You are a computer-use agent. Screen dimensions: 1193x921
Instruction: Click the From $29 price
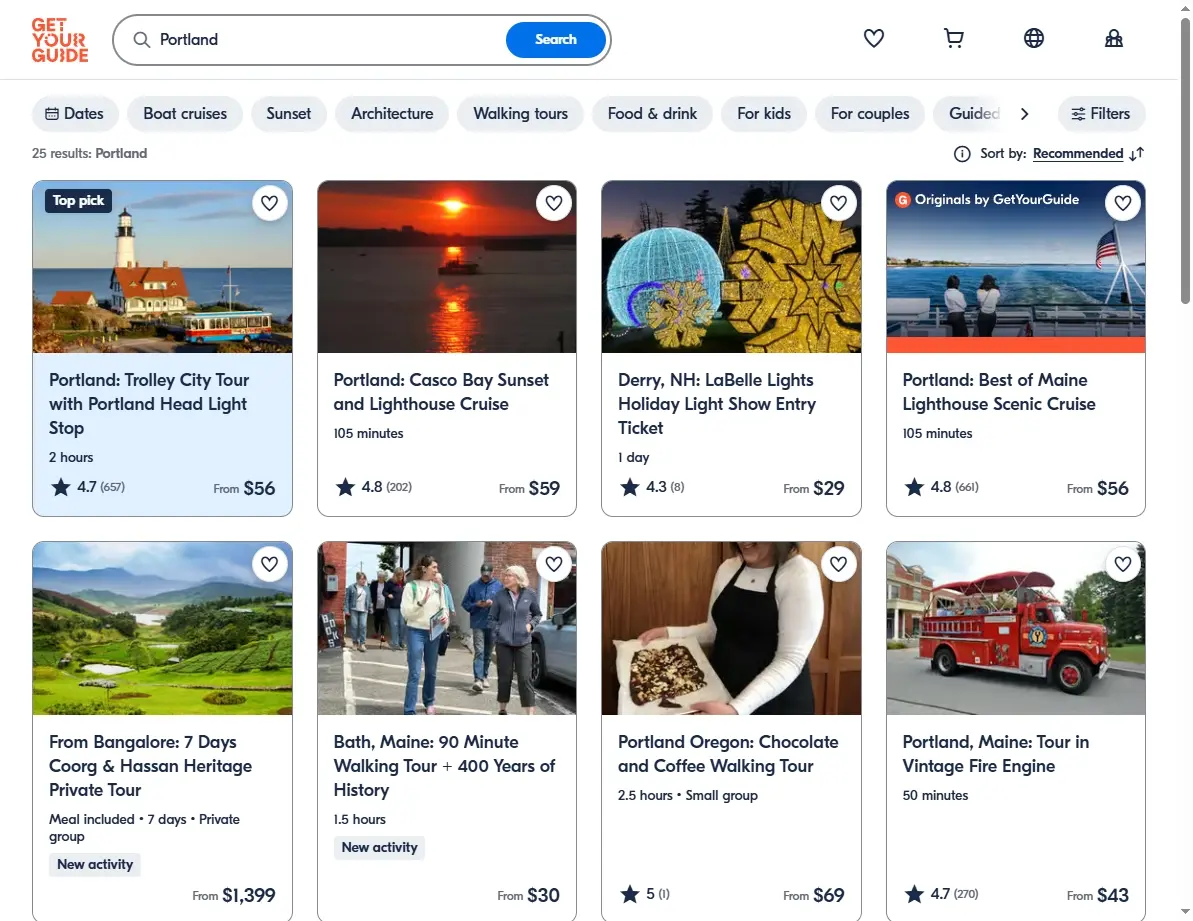[813, 488]
